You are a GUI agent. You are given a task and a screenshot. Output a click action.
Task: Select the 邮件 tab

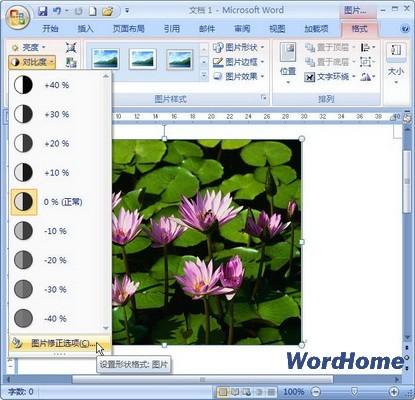click(207, 29)
